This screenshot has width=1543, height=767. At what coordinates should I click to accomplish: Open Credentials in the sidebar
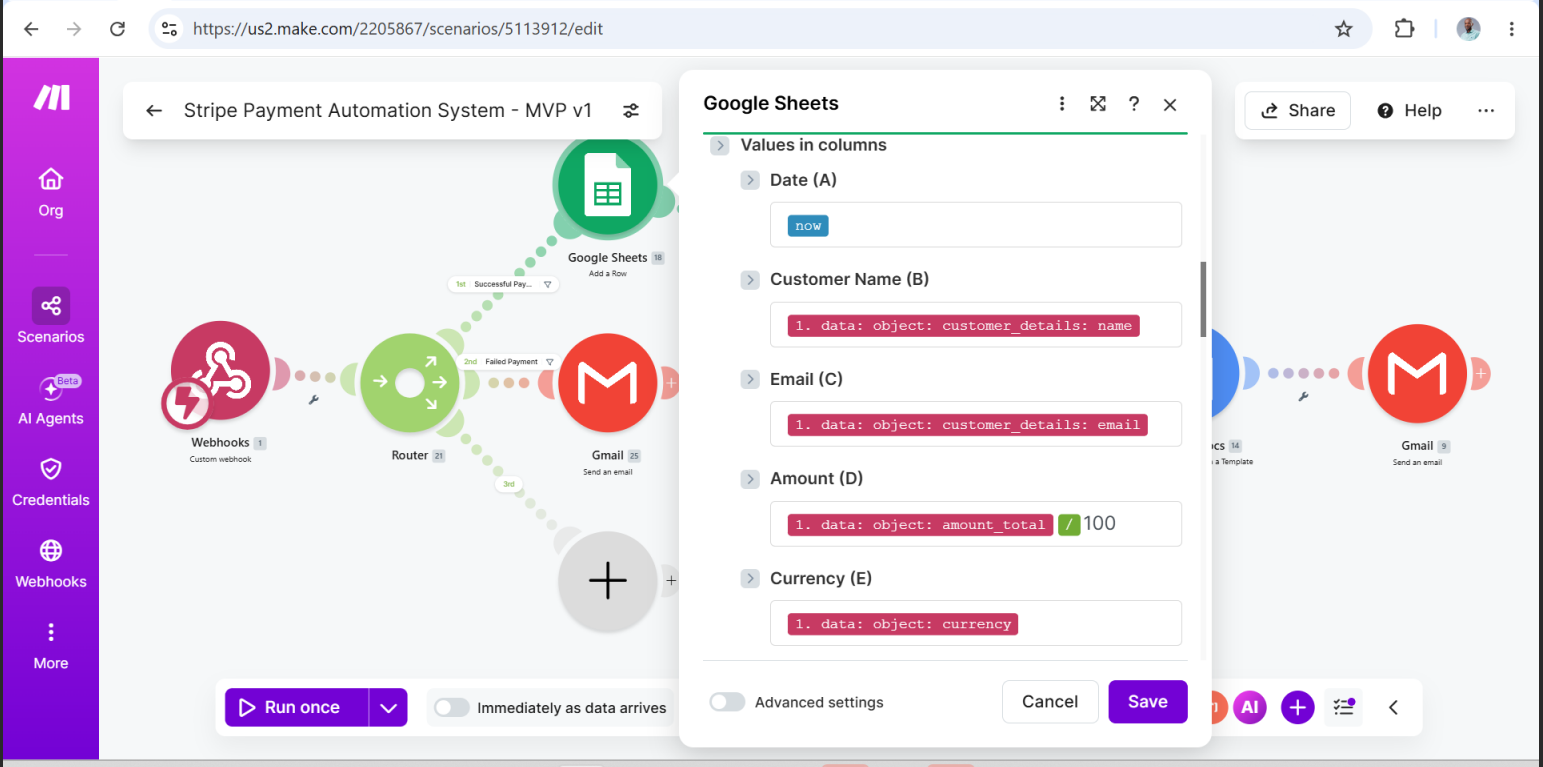[51, 481]
